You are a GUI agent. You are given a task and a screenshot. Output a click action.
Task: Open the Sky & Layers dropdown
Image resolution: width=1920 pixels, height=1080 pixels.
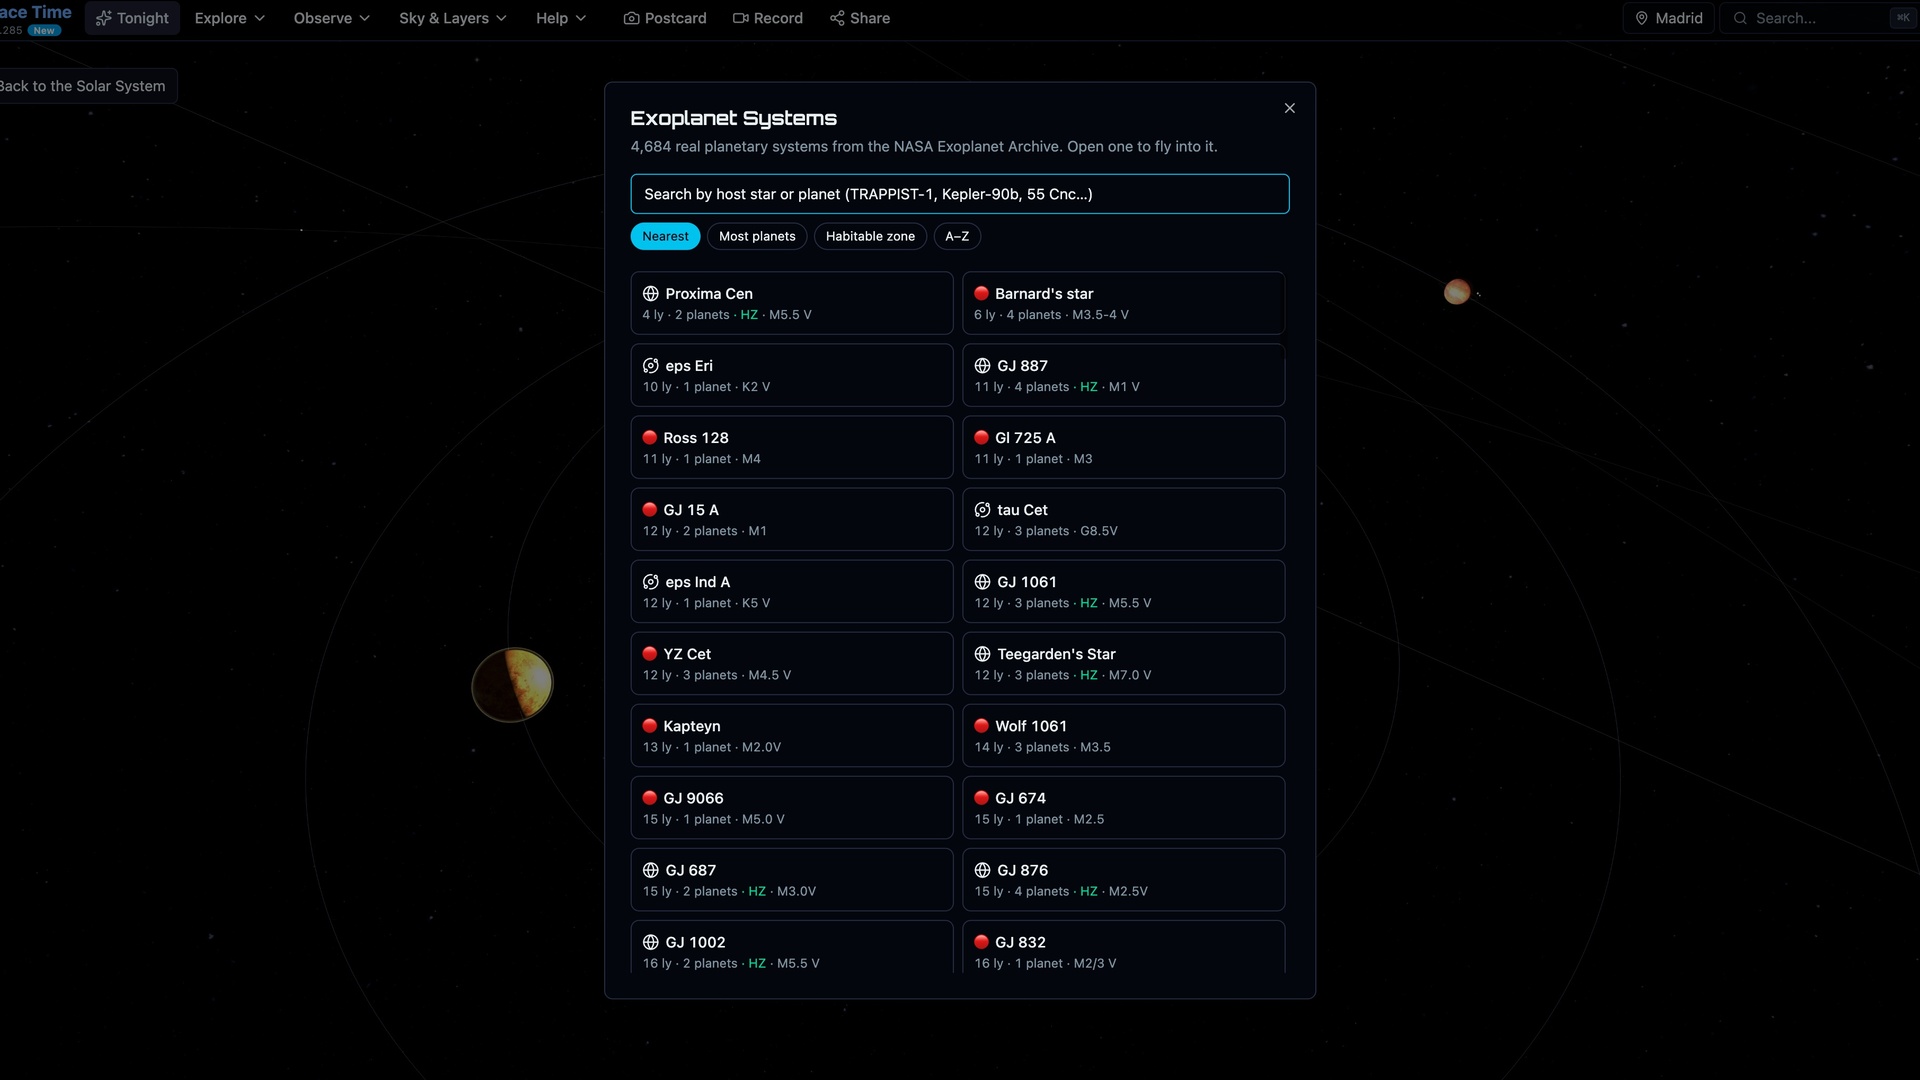point(453,18)
